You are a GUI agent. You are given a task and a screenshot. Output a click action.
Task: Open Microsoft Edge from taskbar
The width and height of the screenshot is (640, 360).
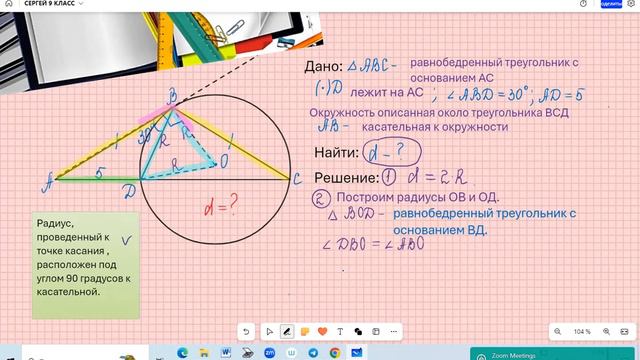point(182,353)
